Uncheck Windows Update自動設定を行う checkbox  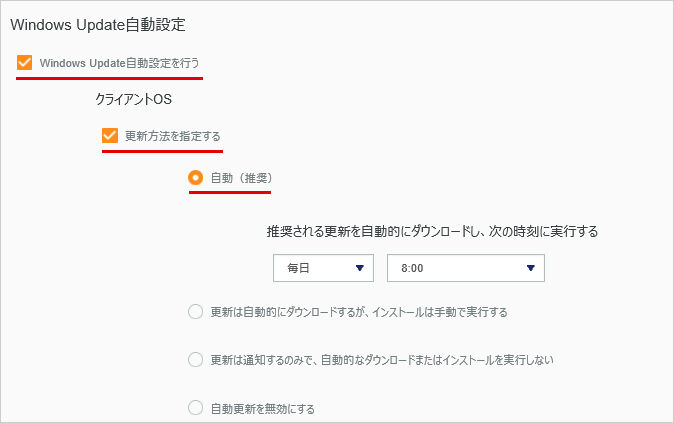pyautogui.click(x=25, y=62)
